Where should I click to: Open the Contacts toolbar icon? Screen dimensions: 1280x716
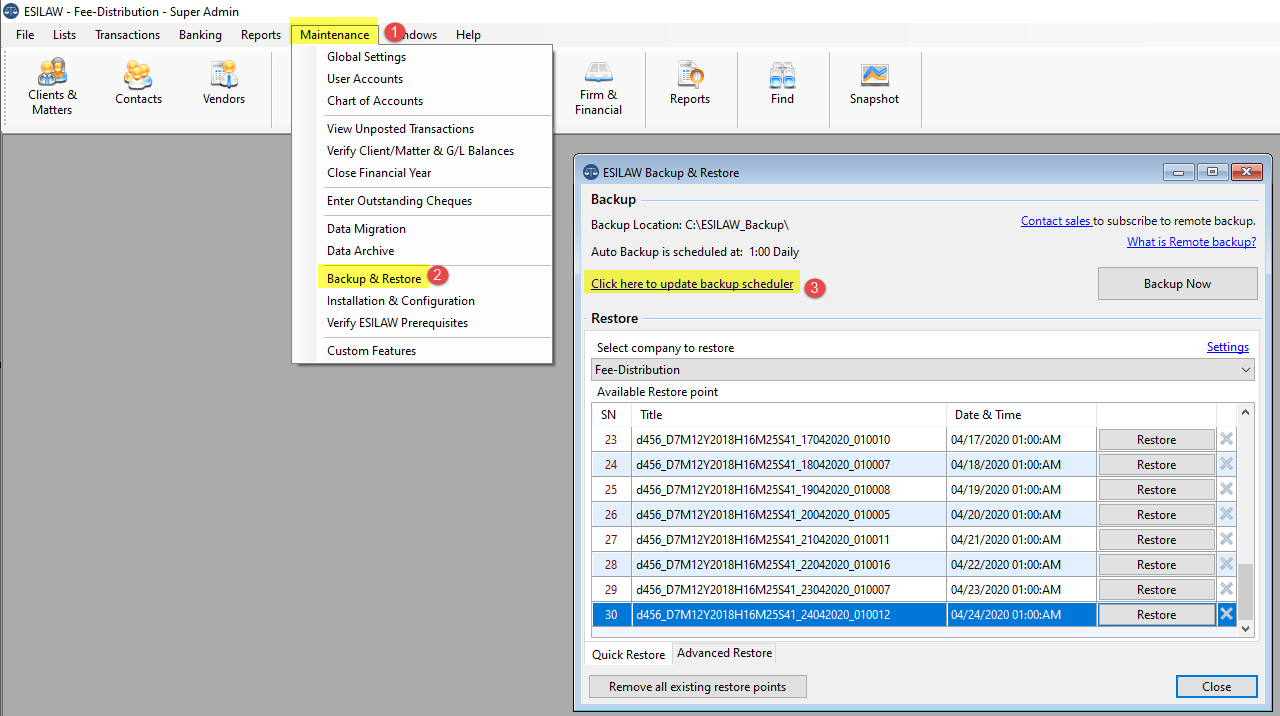coord(138,84)
